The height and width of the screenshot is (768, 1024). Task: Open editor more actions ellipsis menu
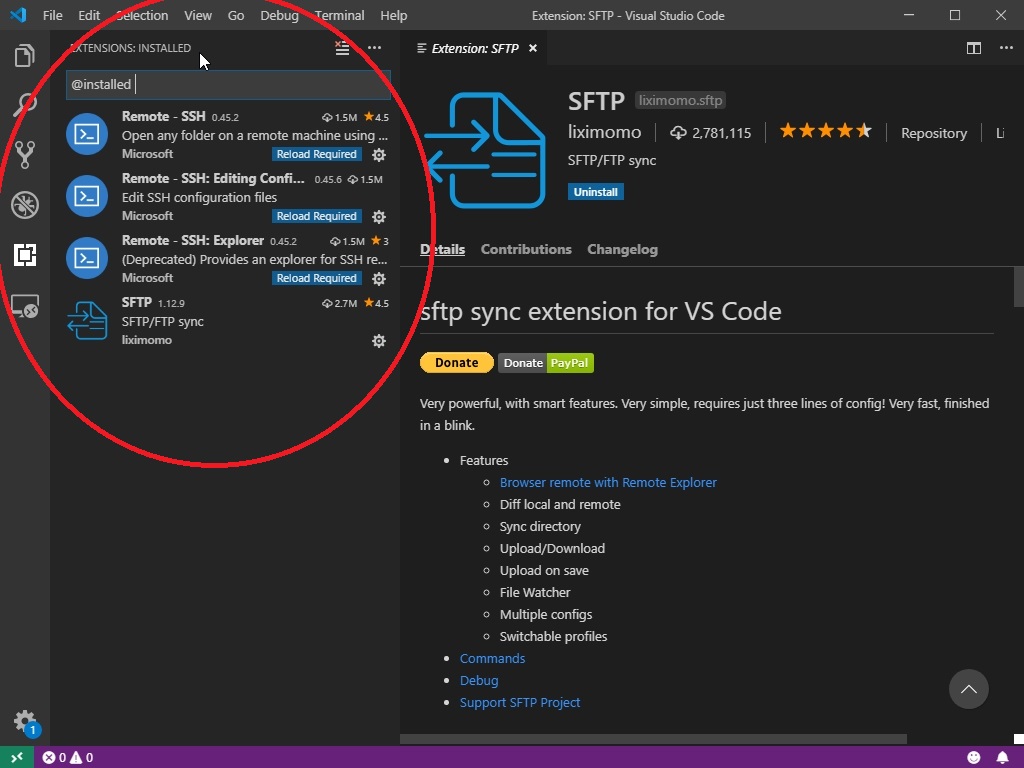coord(1006,48)
